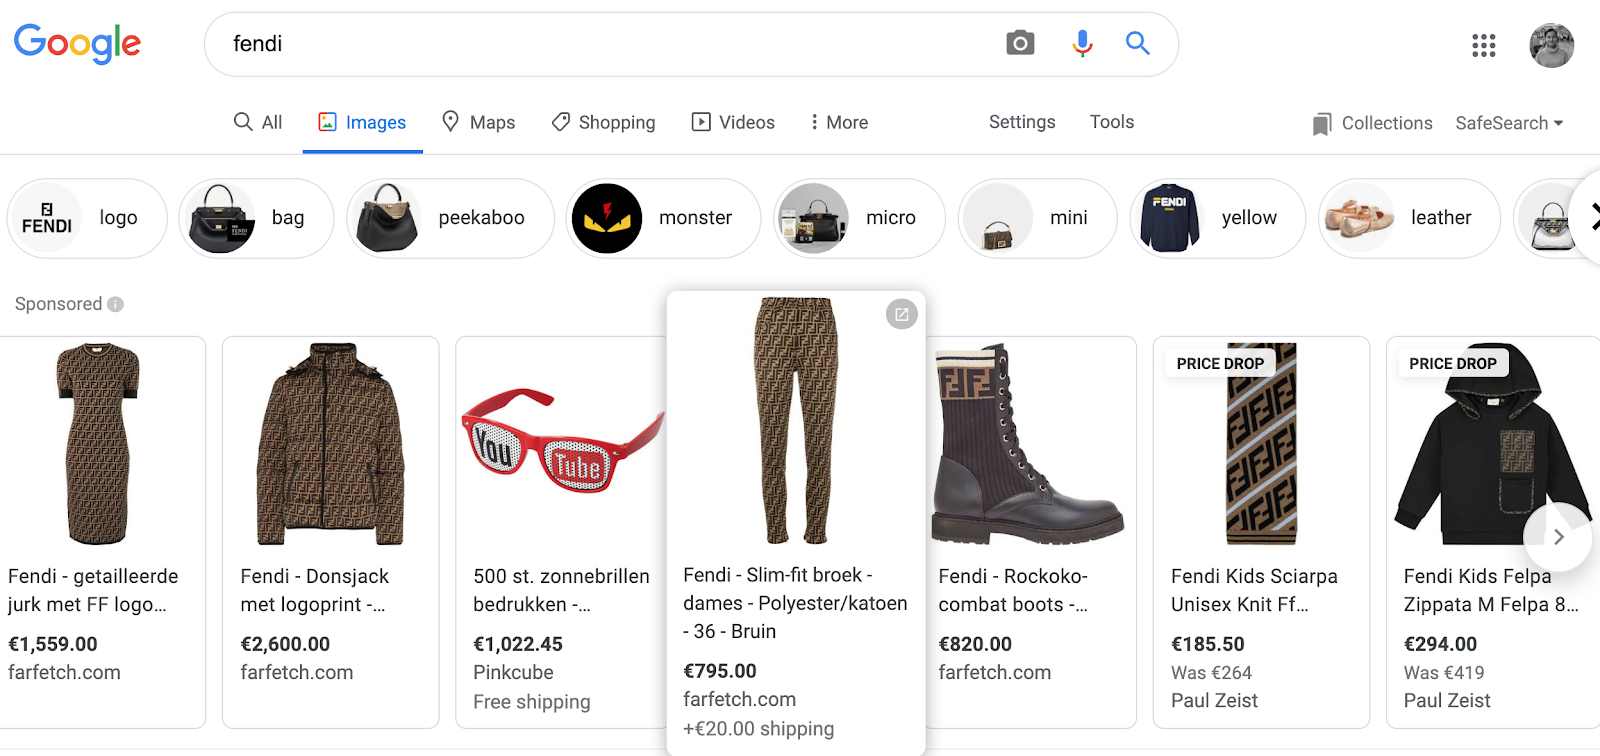Open the Sponsored info icon

click(x=115, y=304)
